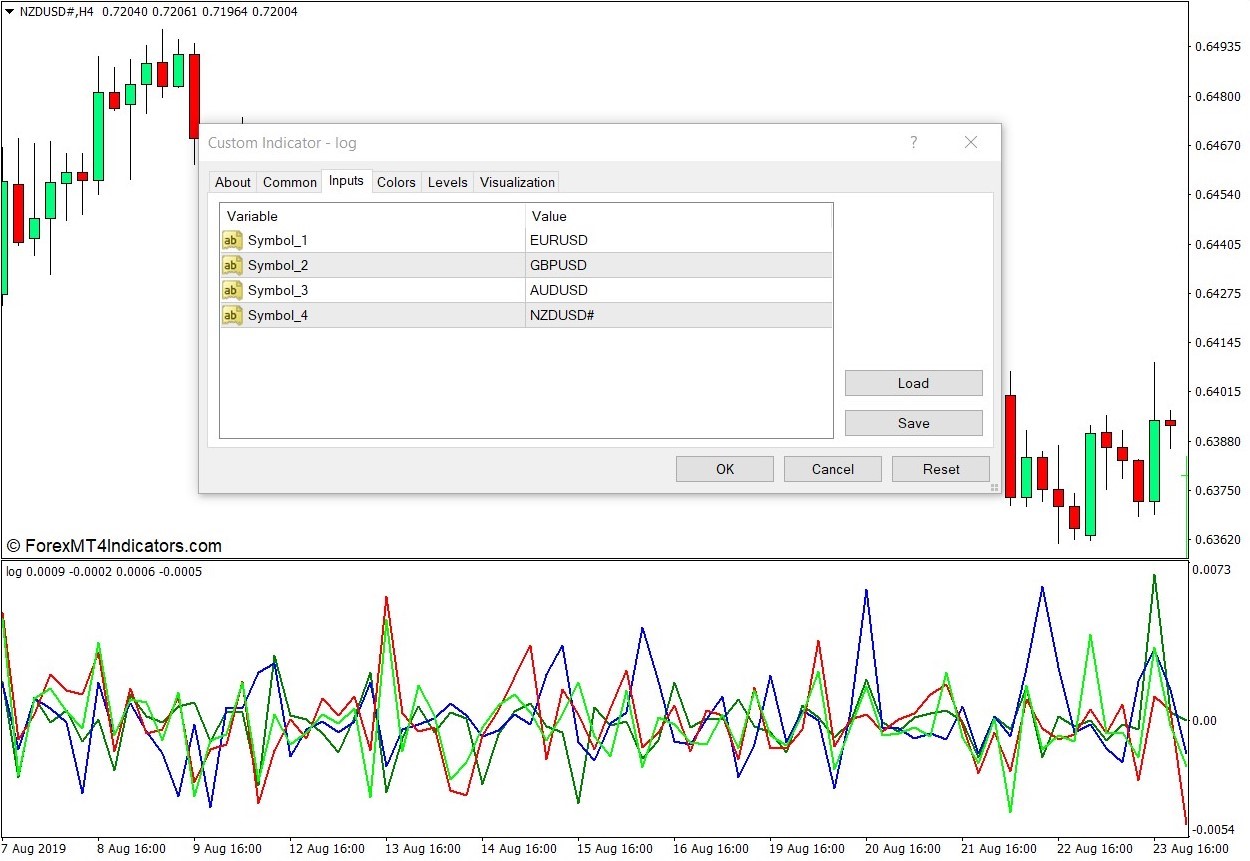This screenshot has height=861, width=1250.
Task: Click the chart menu triangle beside NZDUSD#,H4
Action: 9,12
